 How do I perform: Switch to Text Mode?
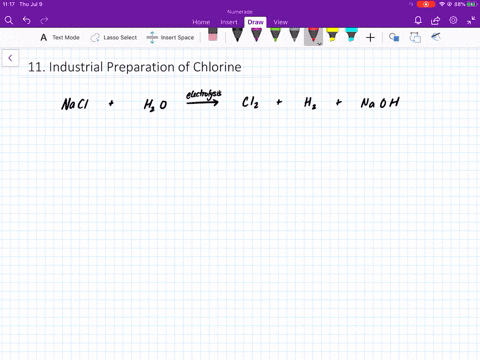click(60, 37)
